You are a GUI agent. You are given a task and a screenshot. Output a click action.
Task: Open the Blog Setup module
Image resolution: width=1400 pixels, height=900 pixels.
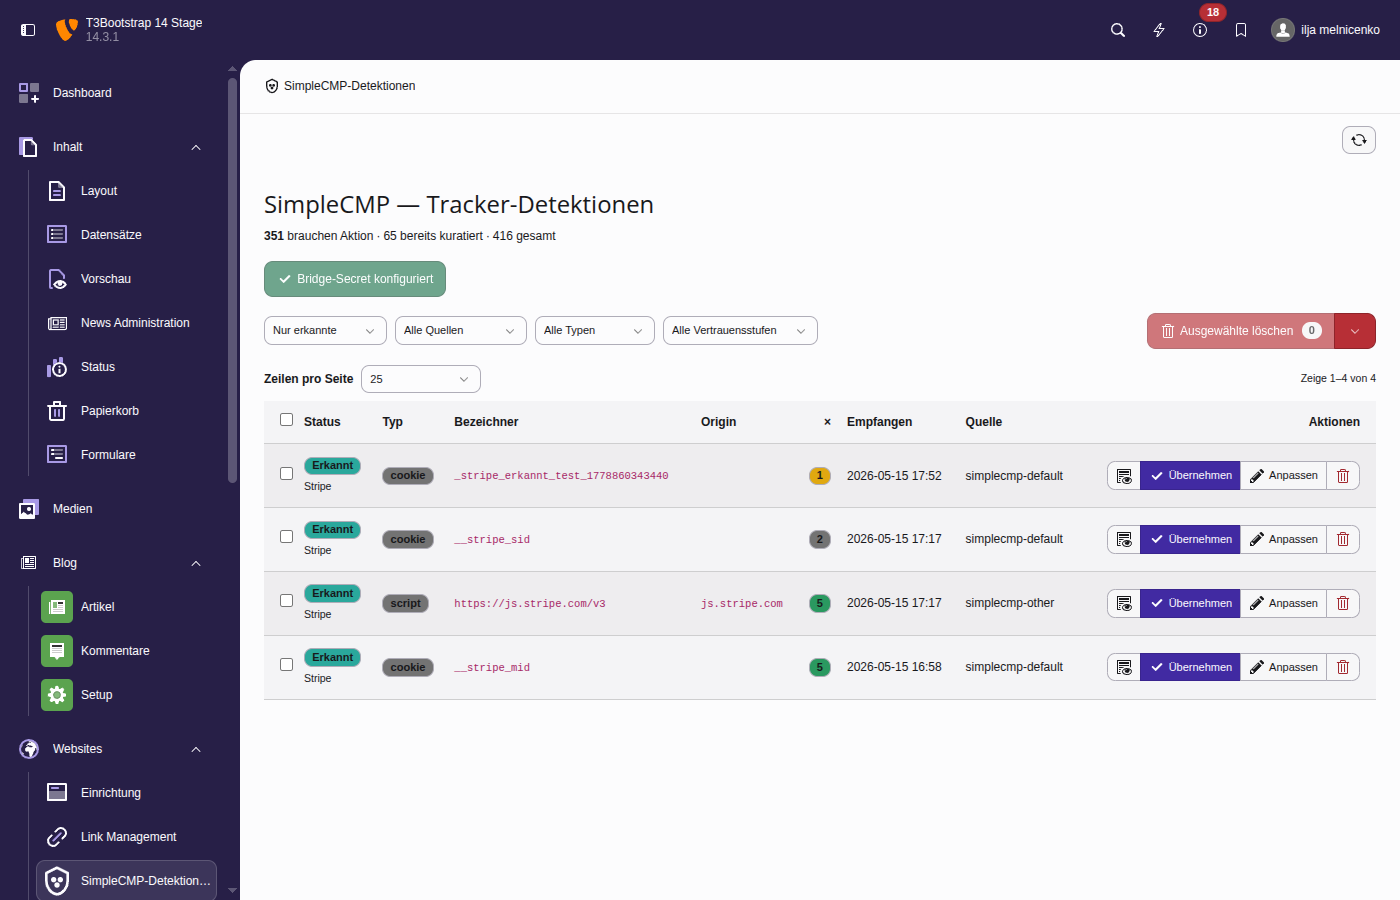click(128, 695)
